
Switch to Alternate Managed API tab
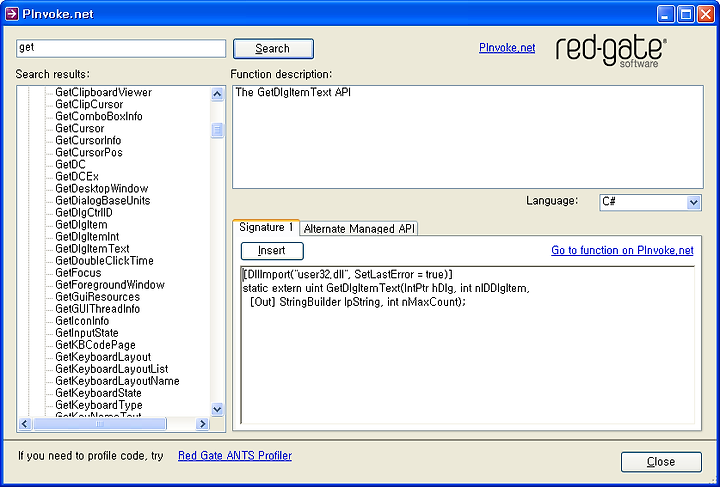pyautogui.click(x=359, y=229)
